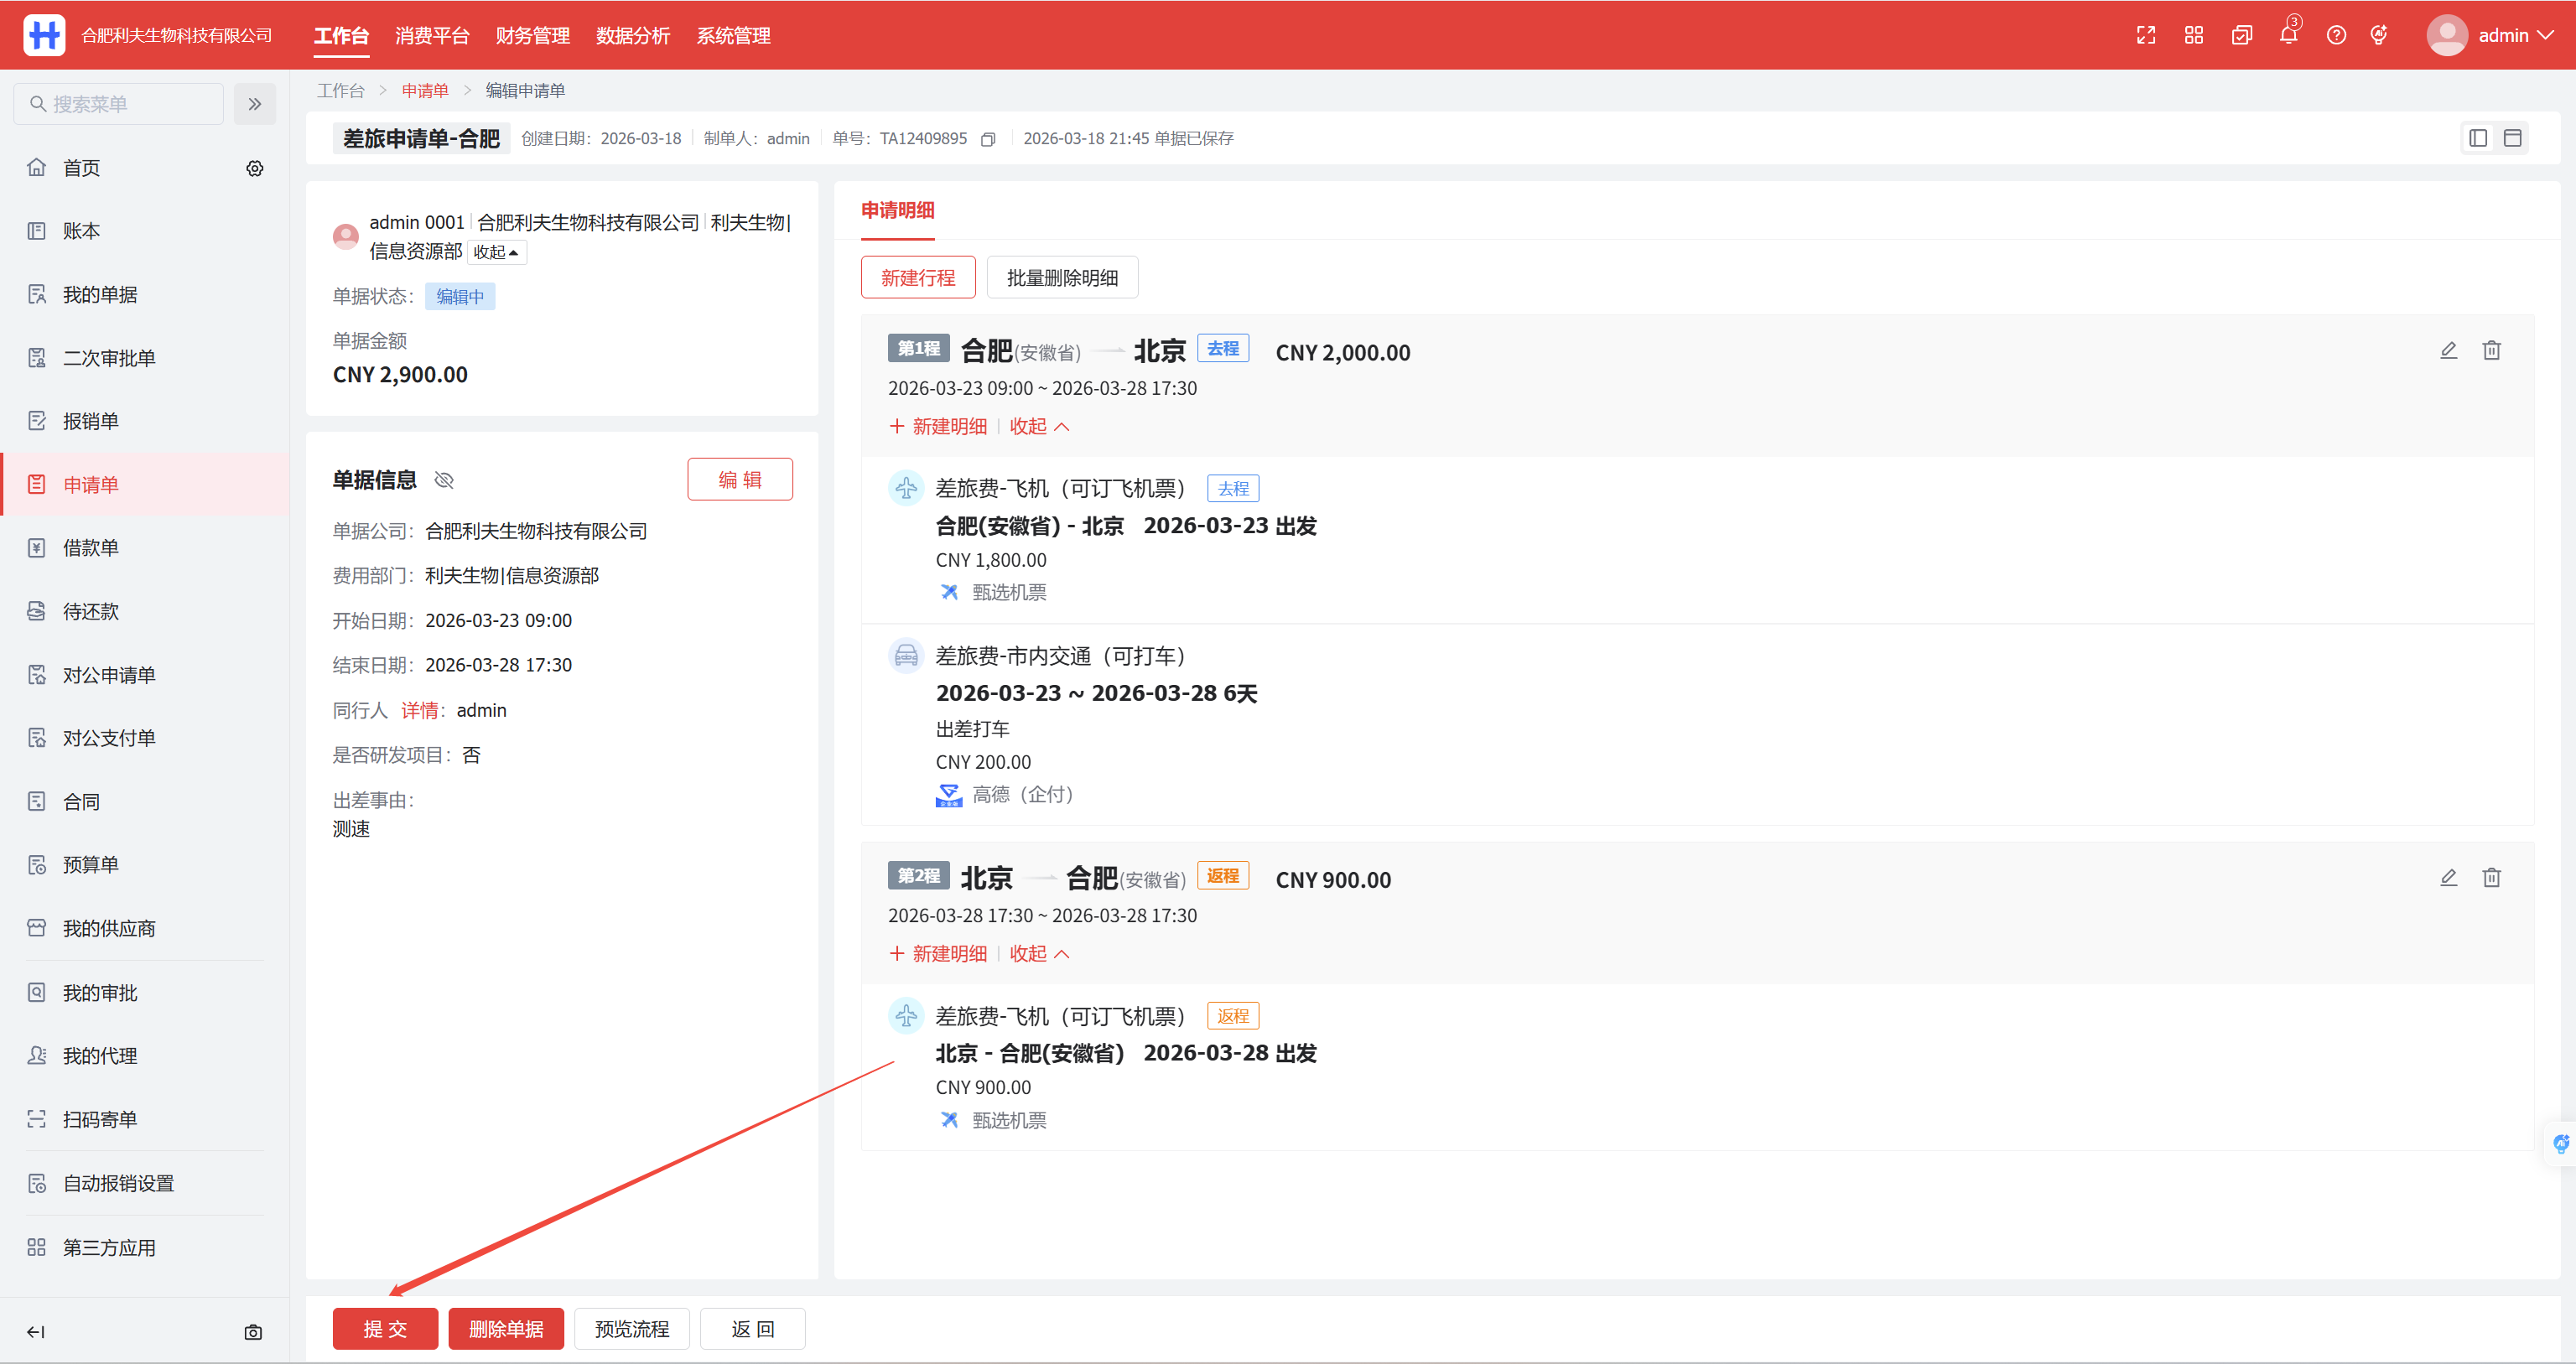Viewport: 2576px width, 1364px height.
Task: Copy the document number TA12409895
Action: tap(988, 139)
